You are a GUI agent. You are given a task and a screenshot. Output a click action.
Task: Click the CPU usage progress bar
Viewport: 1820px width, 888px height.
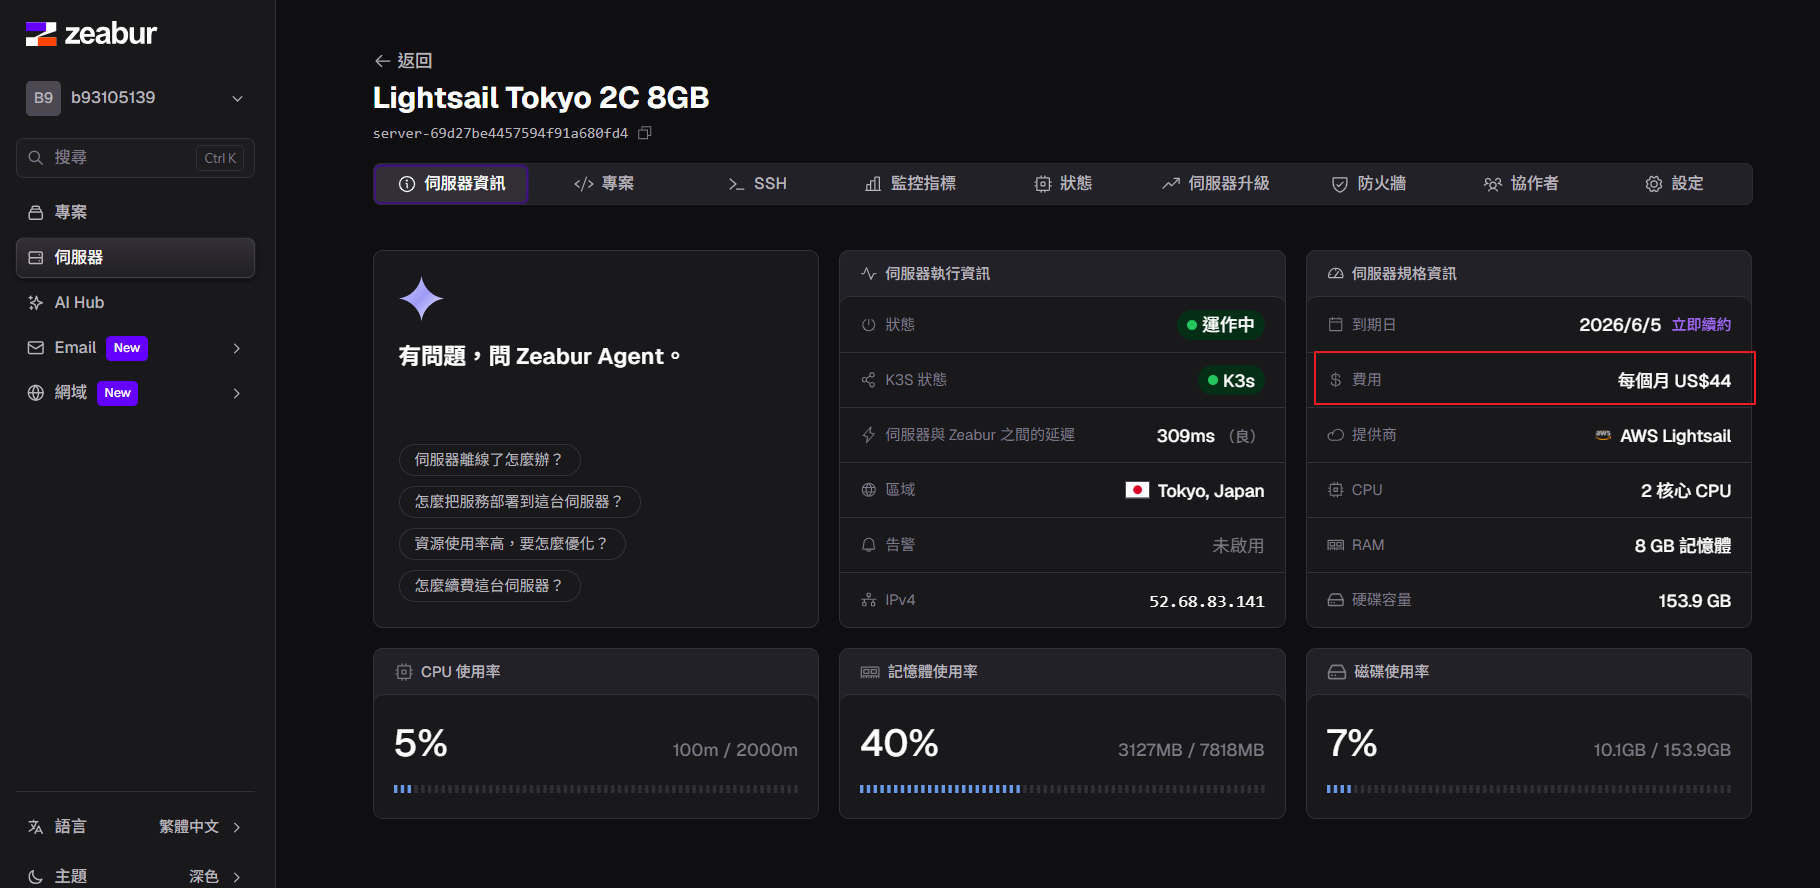pos(596,789)
